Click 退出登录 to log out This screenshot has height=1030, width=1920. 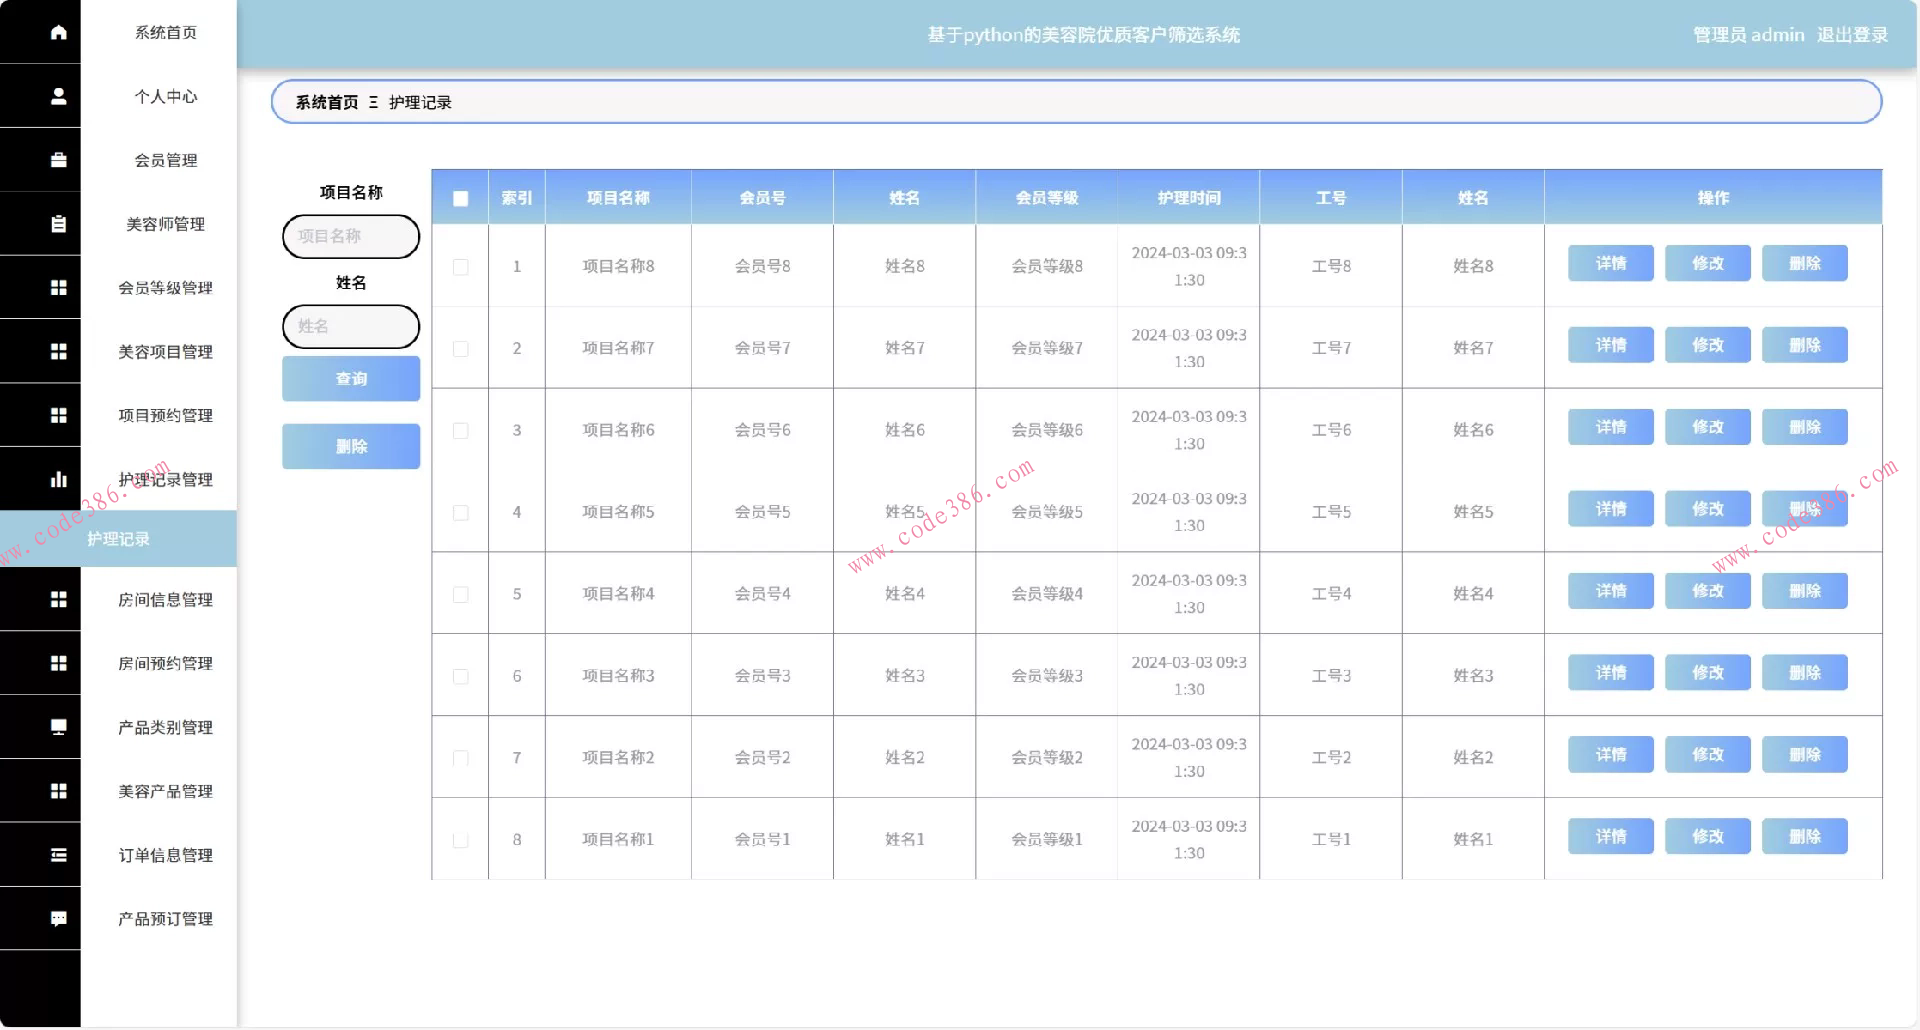(x=1852, y=35)
